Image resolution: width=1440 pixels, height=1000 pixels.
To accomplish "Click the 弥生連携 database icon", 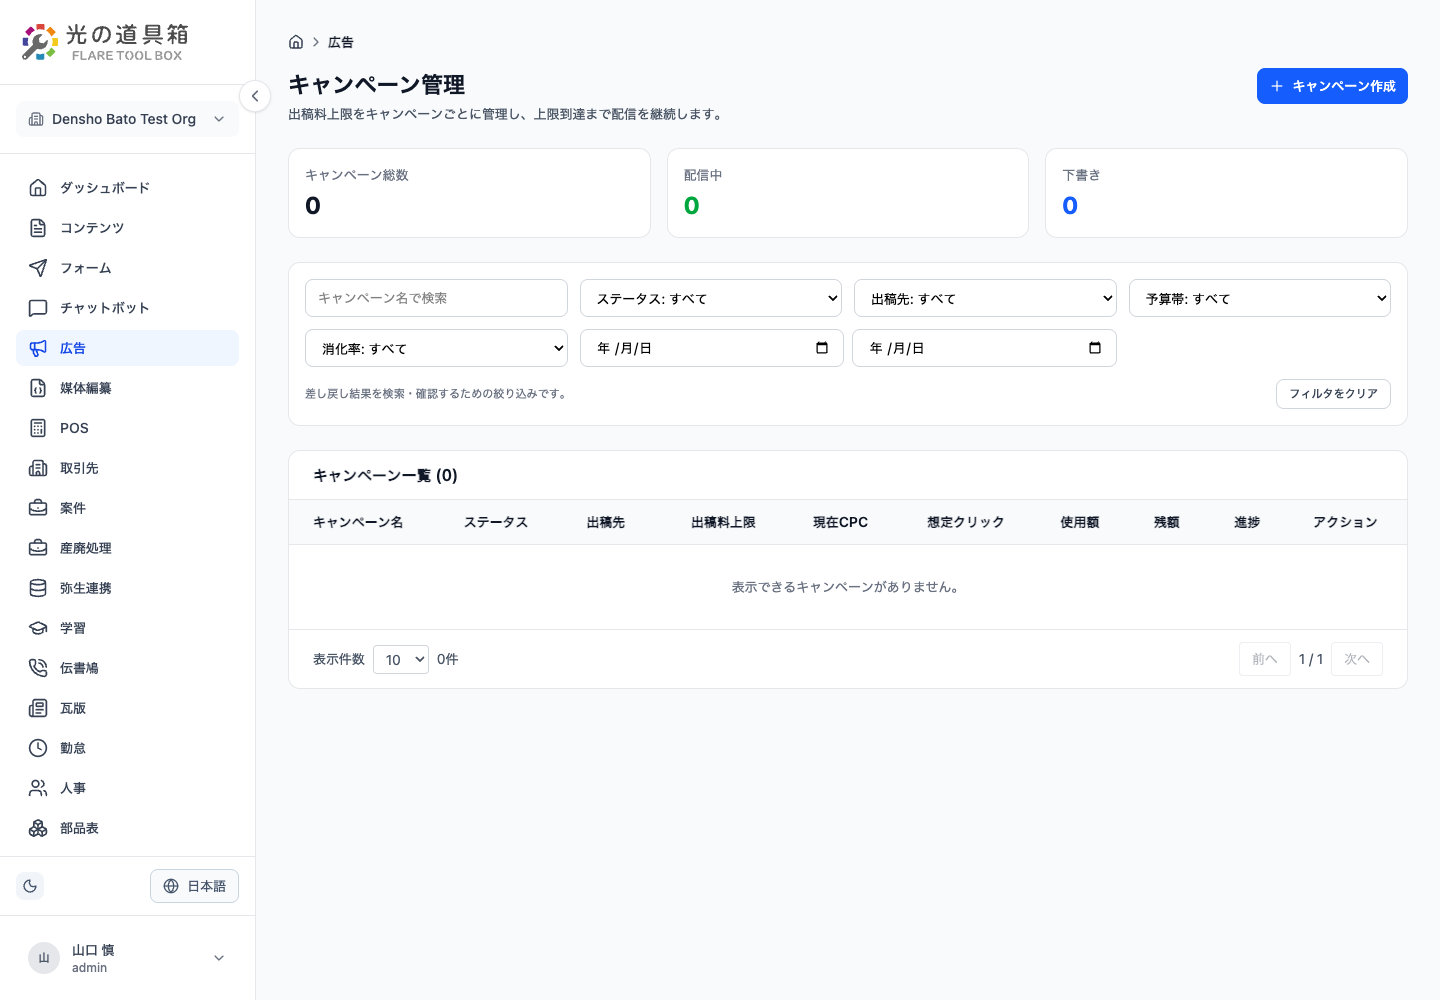I will (38, 588).
